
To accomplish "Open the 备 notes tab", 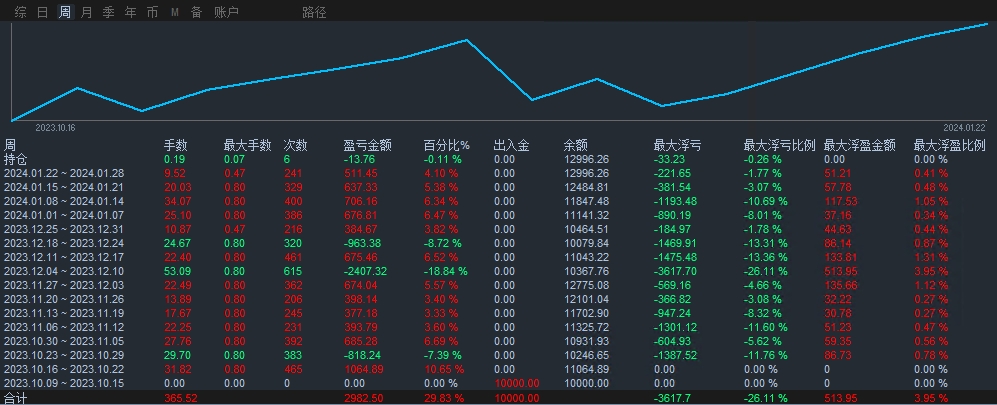I will click(x=197, y=12).
